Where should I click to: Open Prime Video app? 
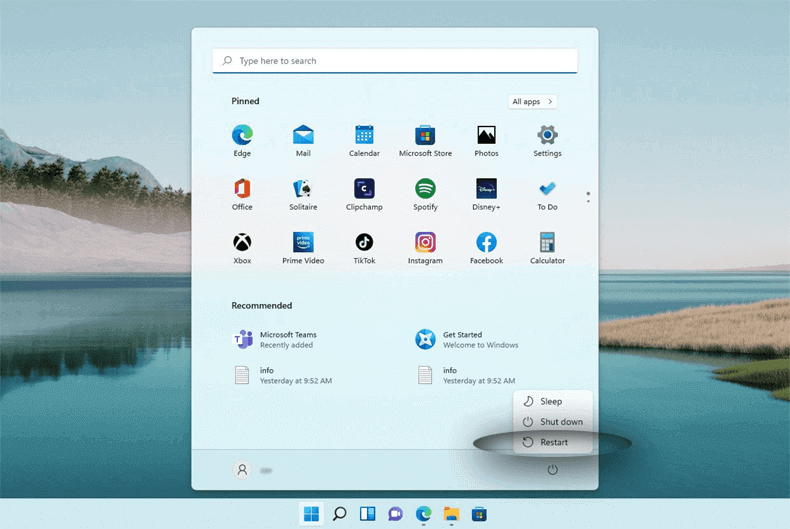pos(303,248)
